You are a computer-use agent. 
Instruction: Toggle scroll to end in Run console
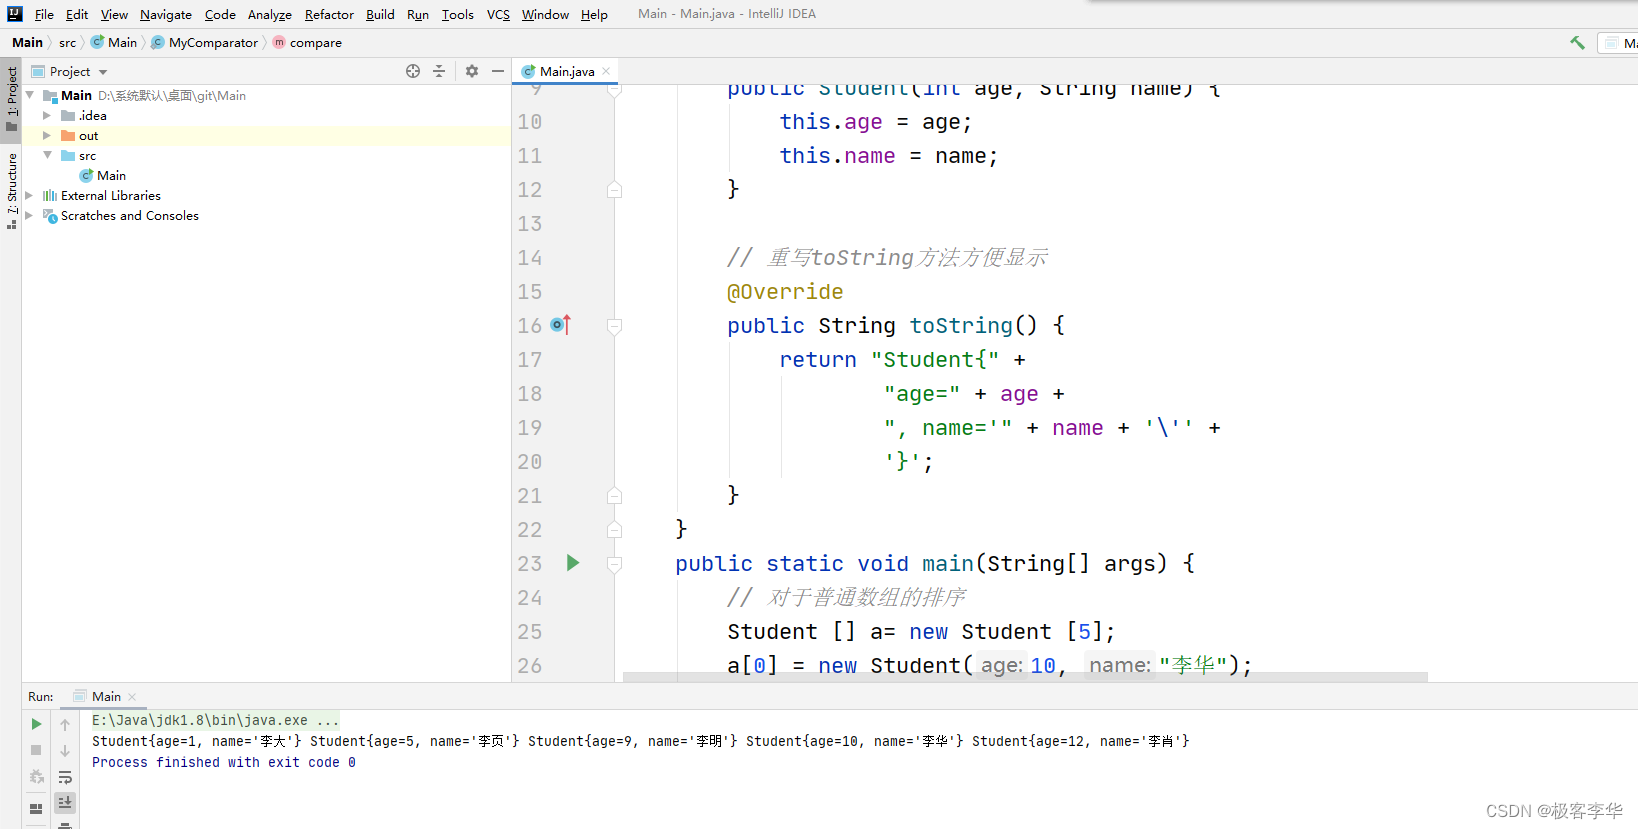click(65, 802)
